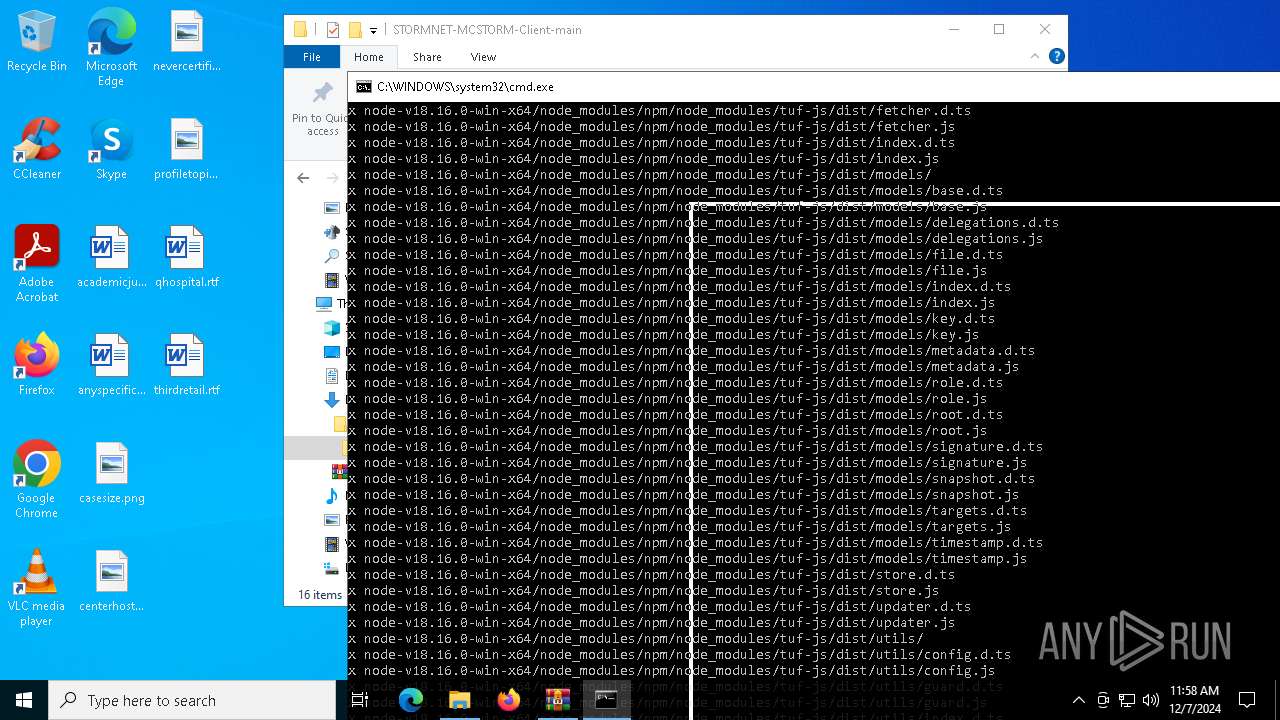The image size is (1280, 720).
Task: Switch to the View ribbon tab
Action: click(x=483, y=57)
